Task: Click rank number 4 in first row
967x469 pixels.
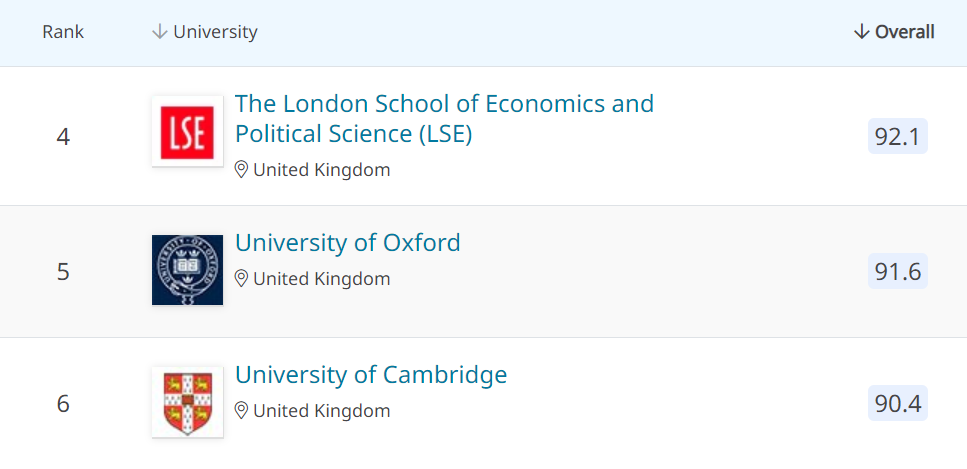Action: [63, 137]
